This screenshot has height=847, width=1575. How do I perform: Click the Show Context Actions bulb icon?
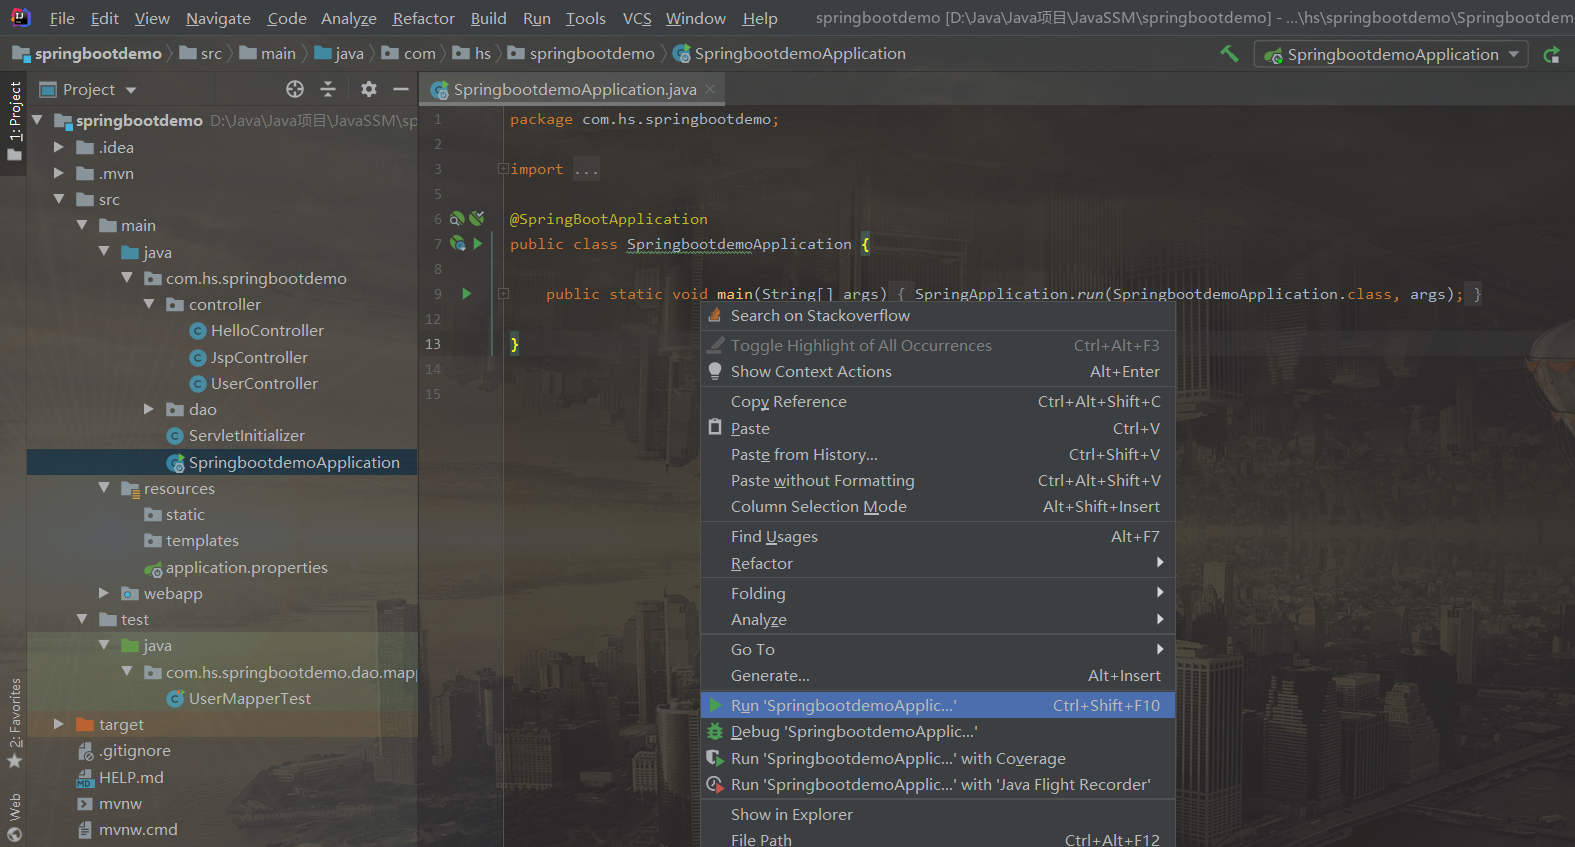tap(715, 371)
